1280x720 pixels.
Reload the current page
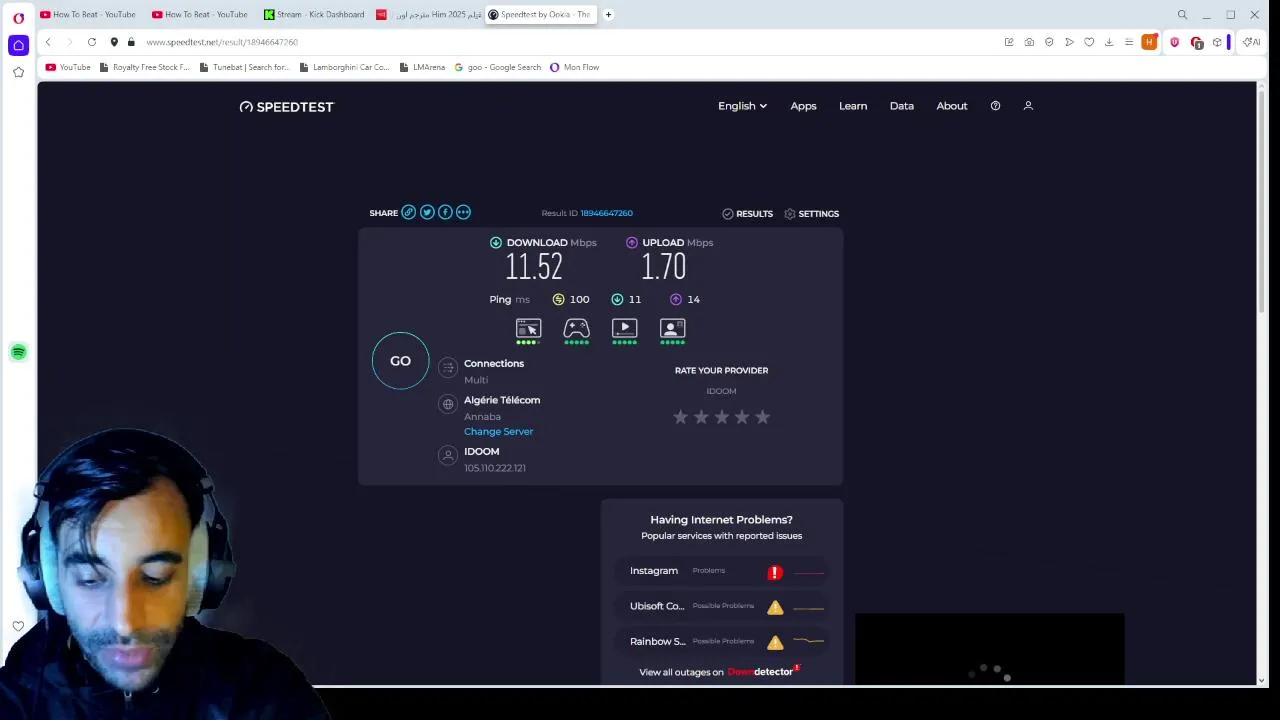(91, 42)
